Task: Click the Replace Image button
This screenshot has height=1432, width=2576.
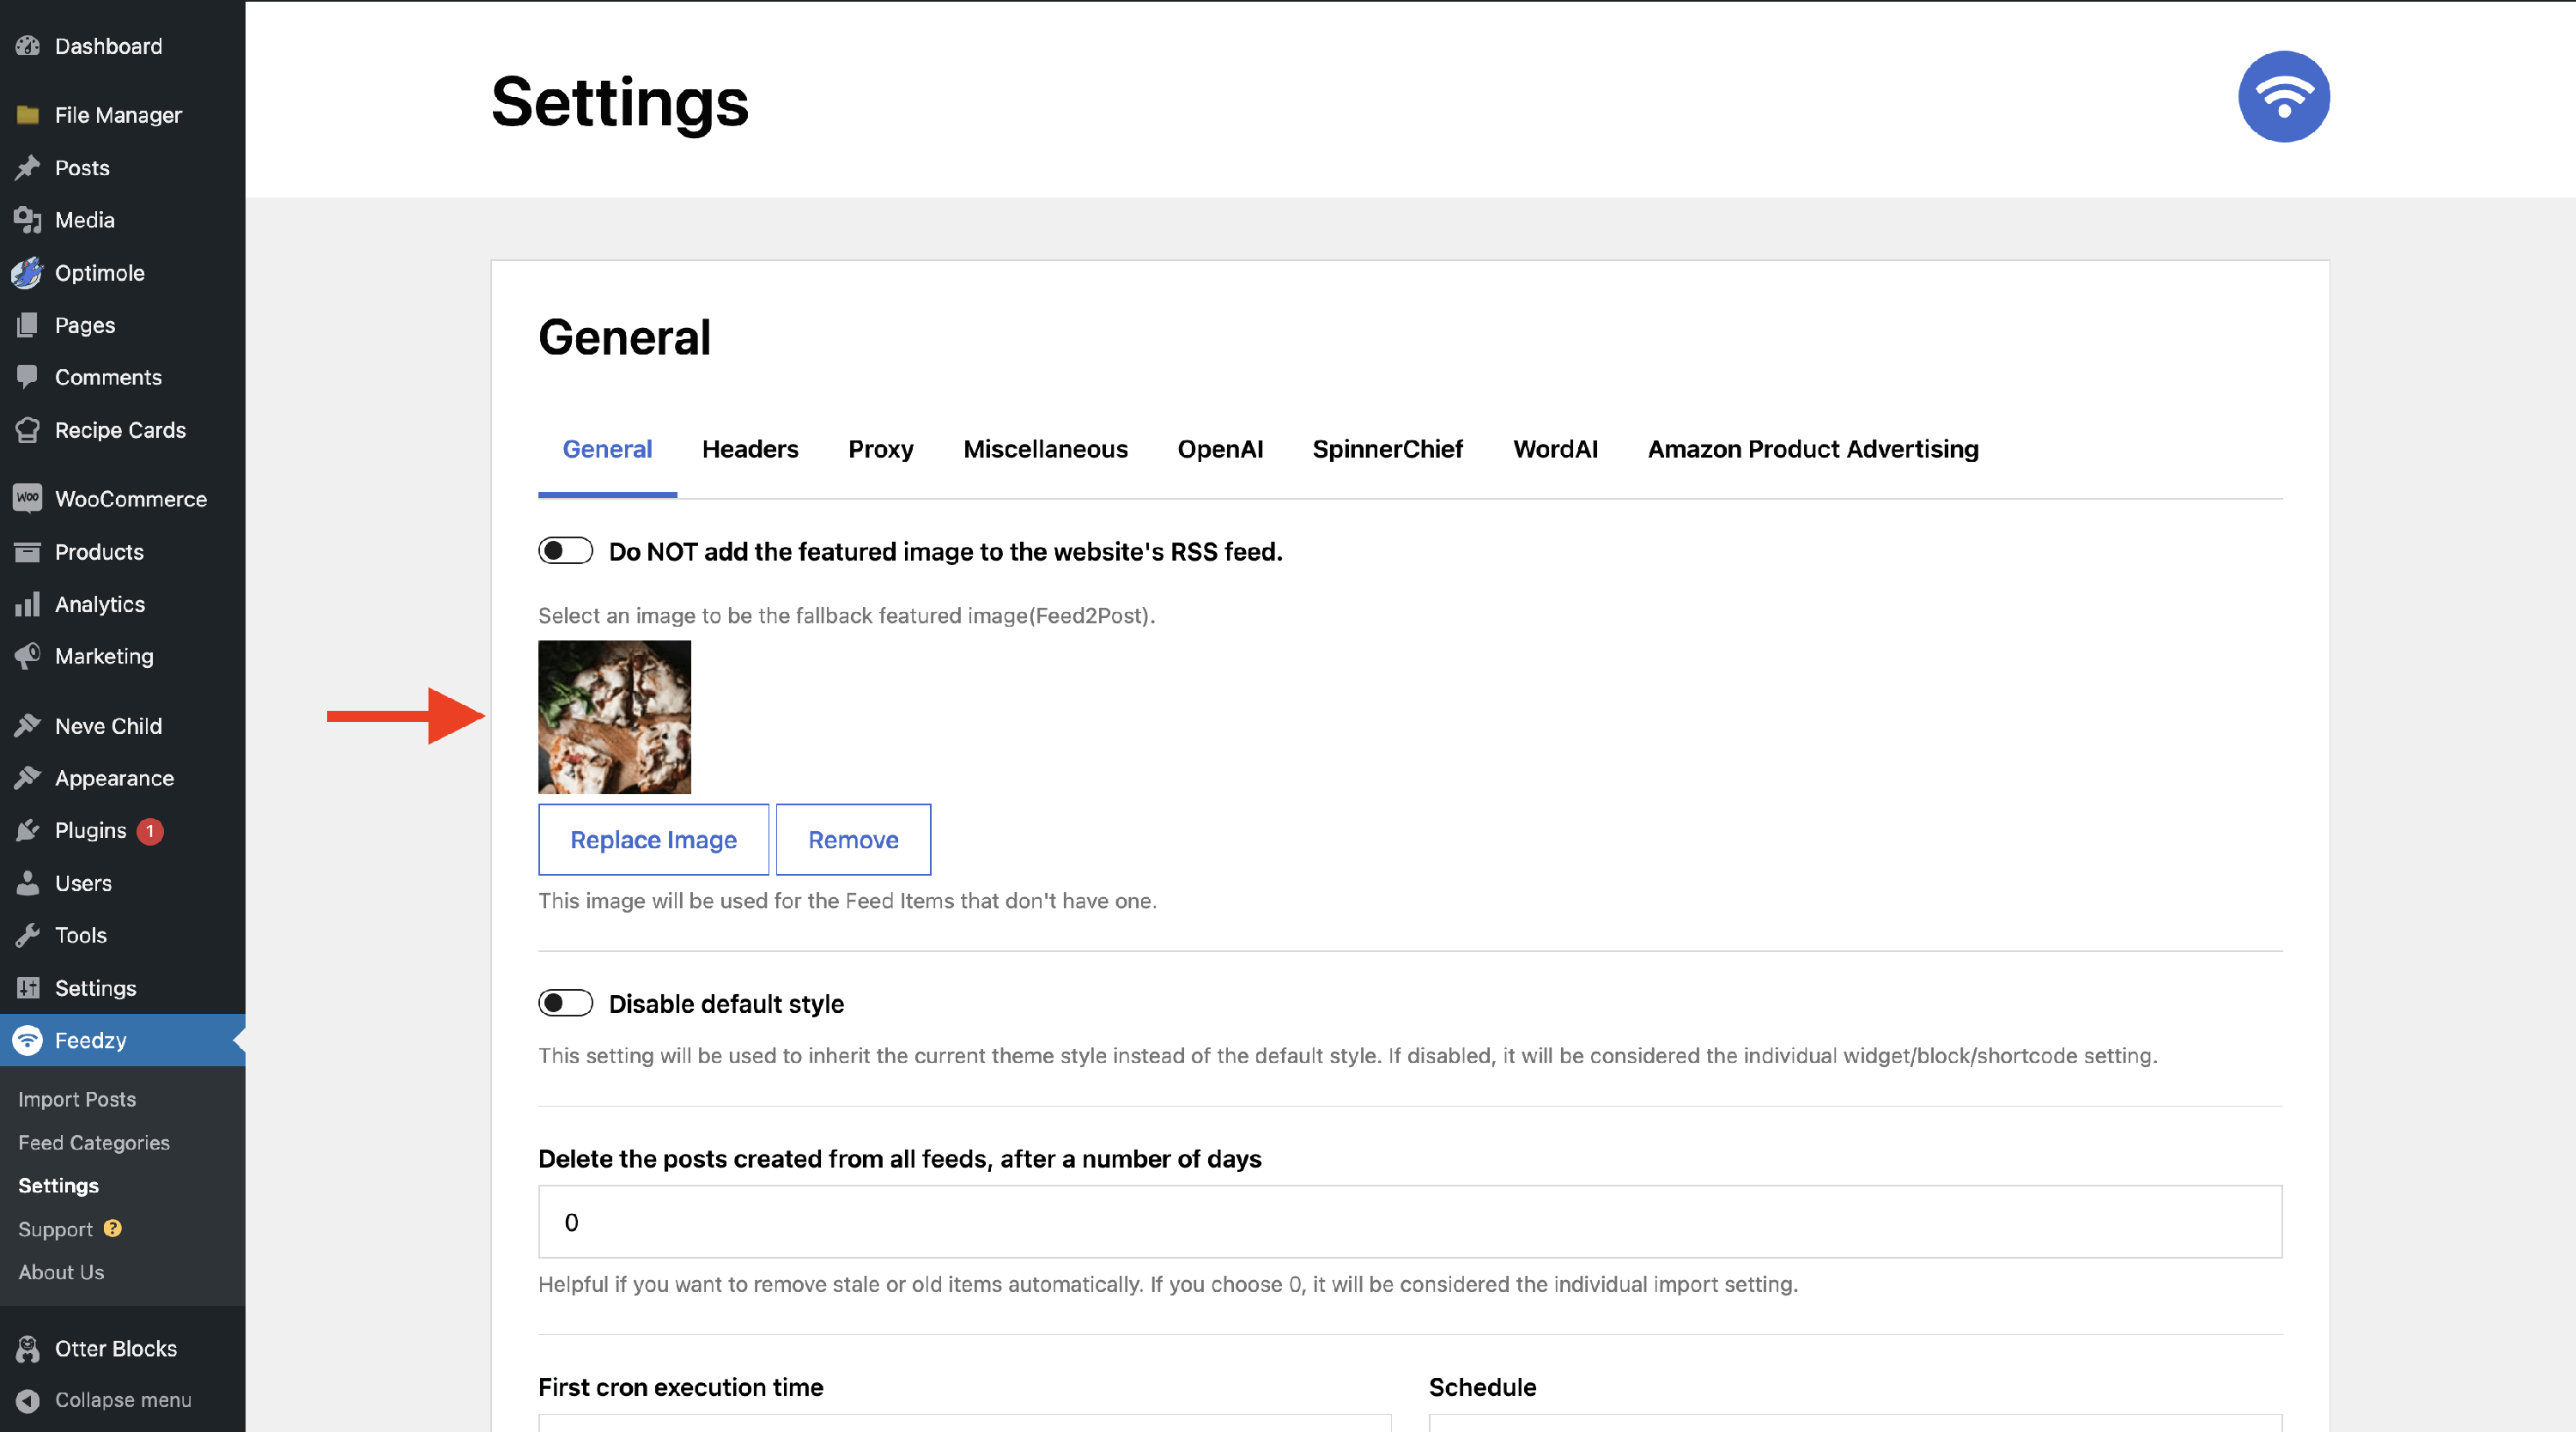Action: coord(653,840)
